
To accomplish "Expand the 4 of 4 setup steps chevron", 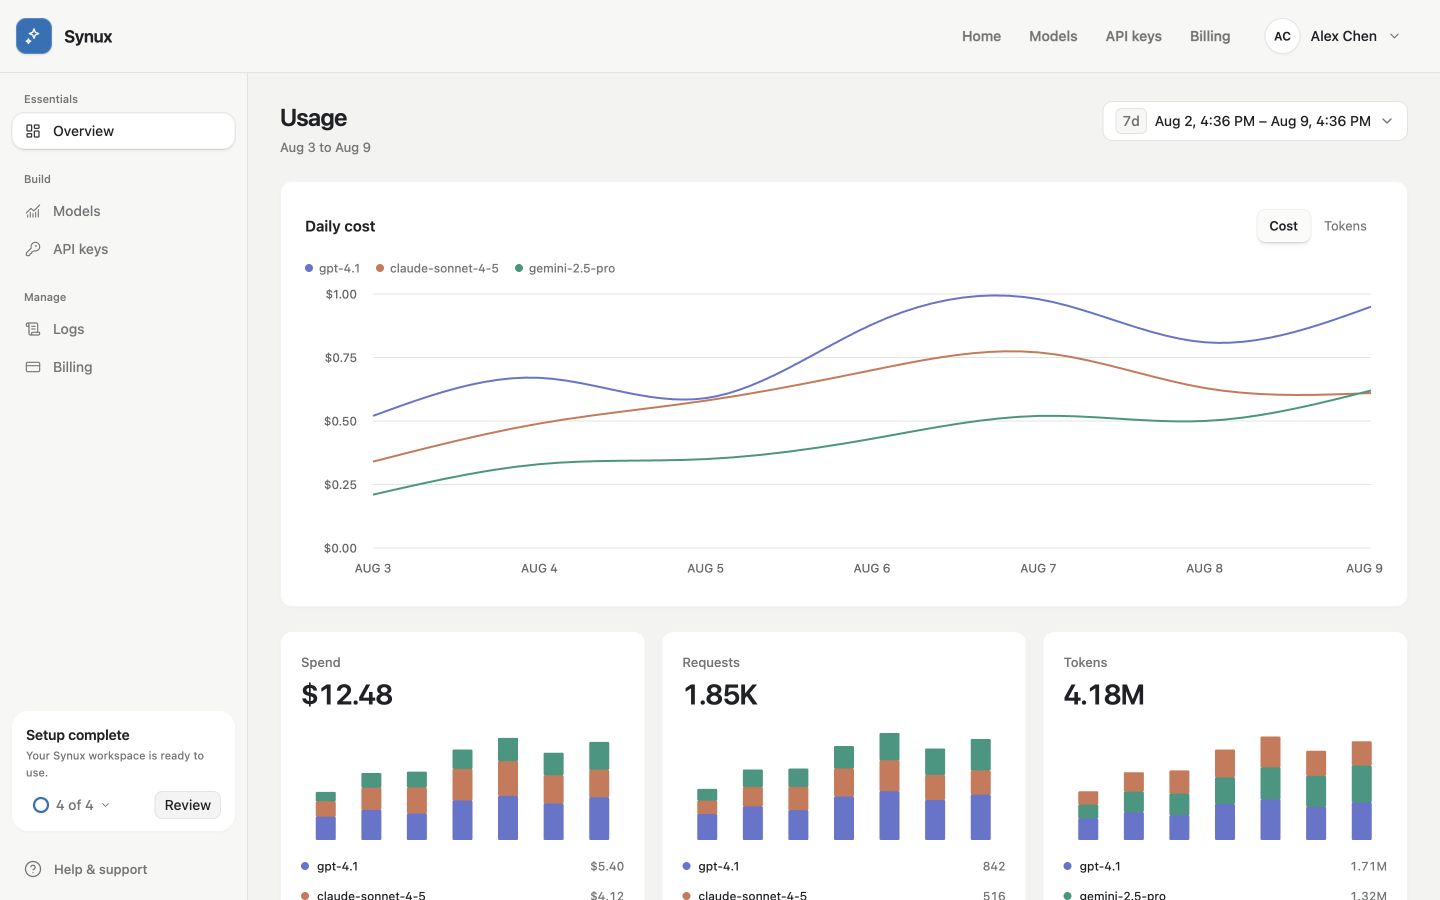I will 105,805.
